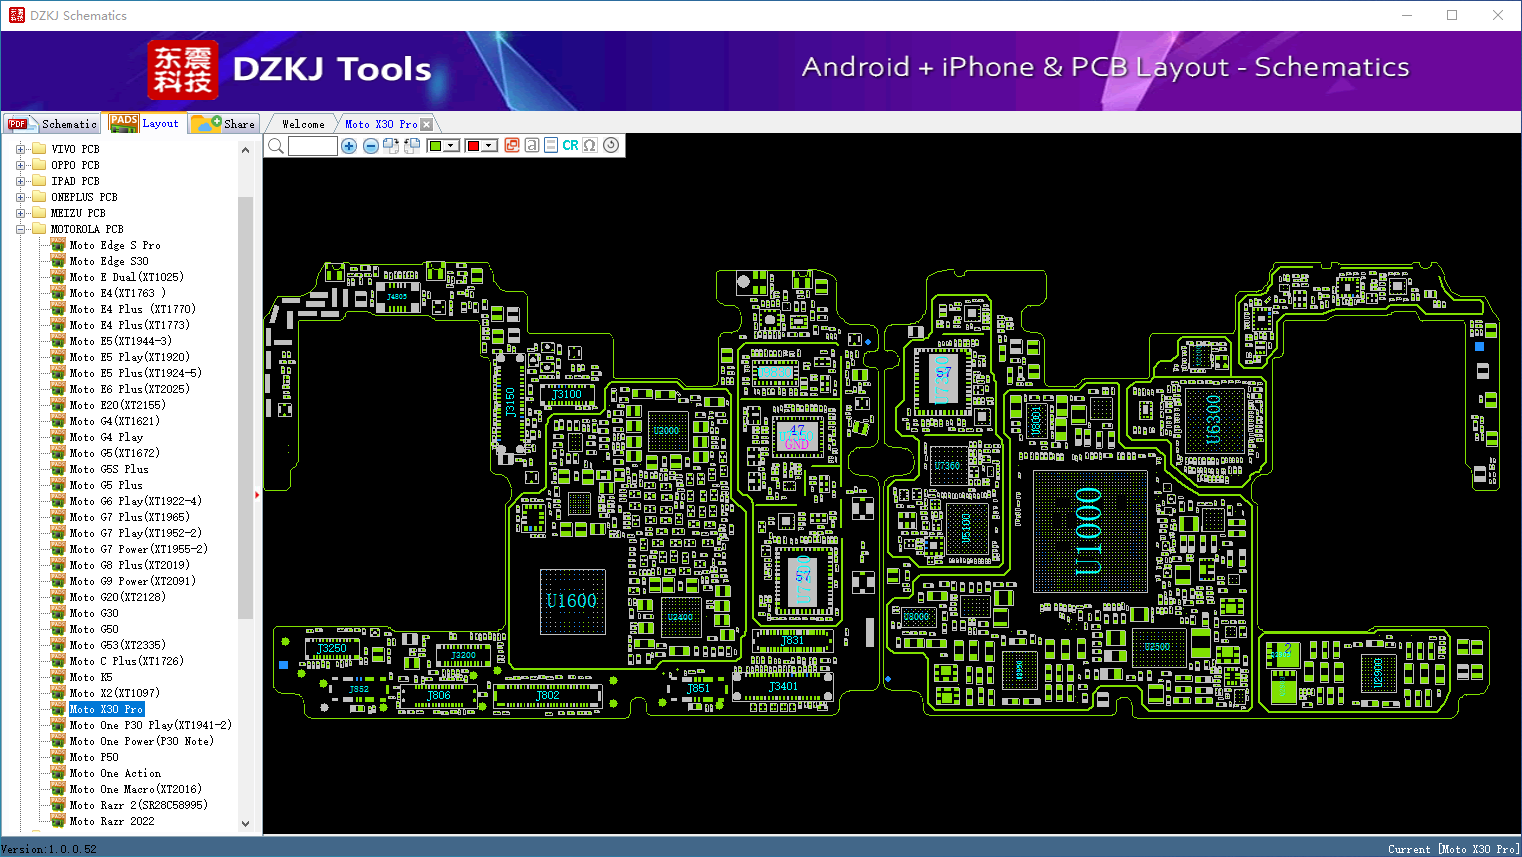This screenshot has width=1522, height=857.
Task: Select Moto G6 Play(XT1922-4)
Action: tap(136, 501)
